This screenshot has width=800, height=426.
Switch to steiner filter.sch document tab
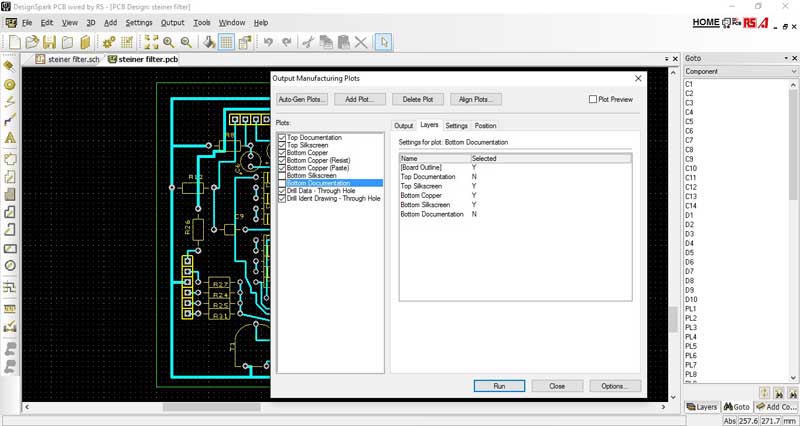coord(68,60)
